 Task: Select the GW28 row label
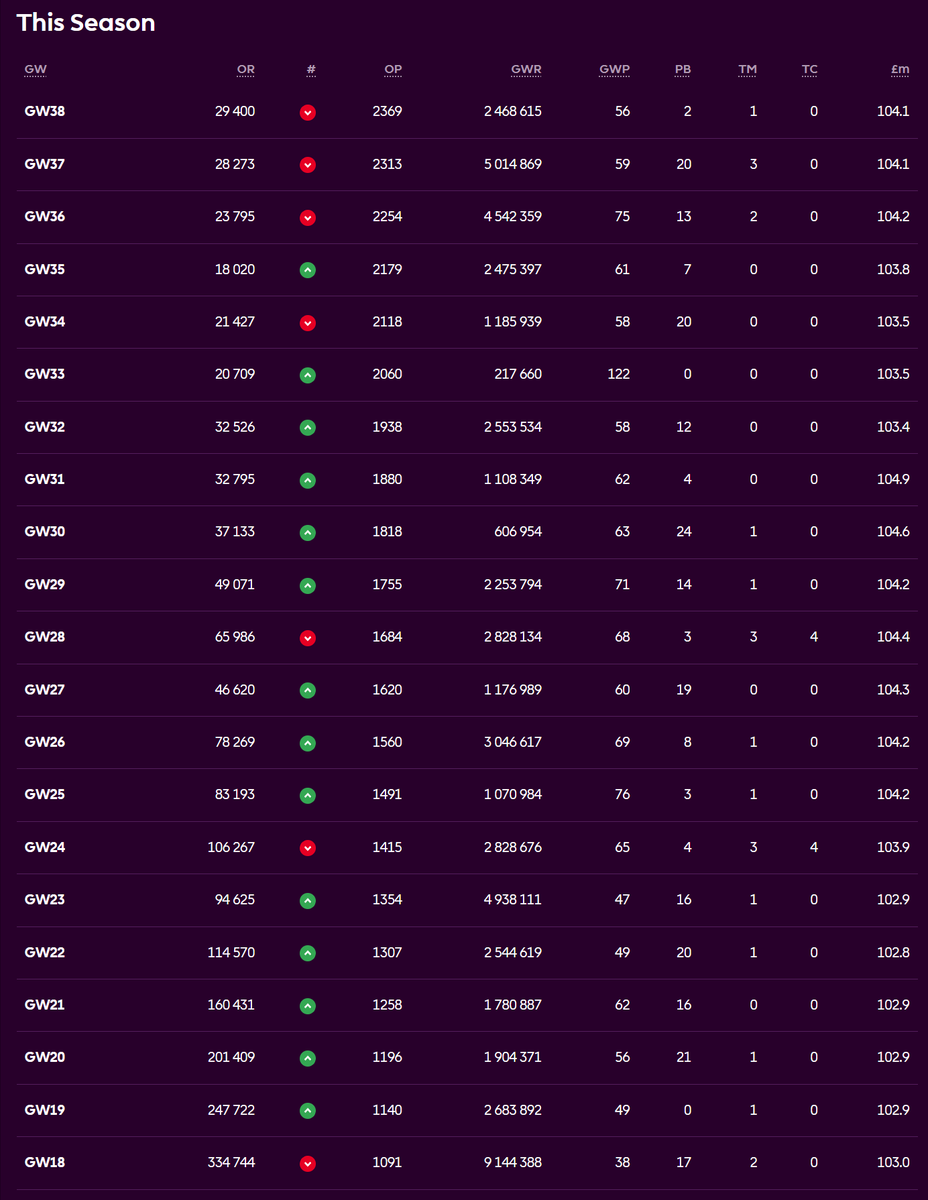tap(45, 637)
